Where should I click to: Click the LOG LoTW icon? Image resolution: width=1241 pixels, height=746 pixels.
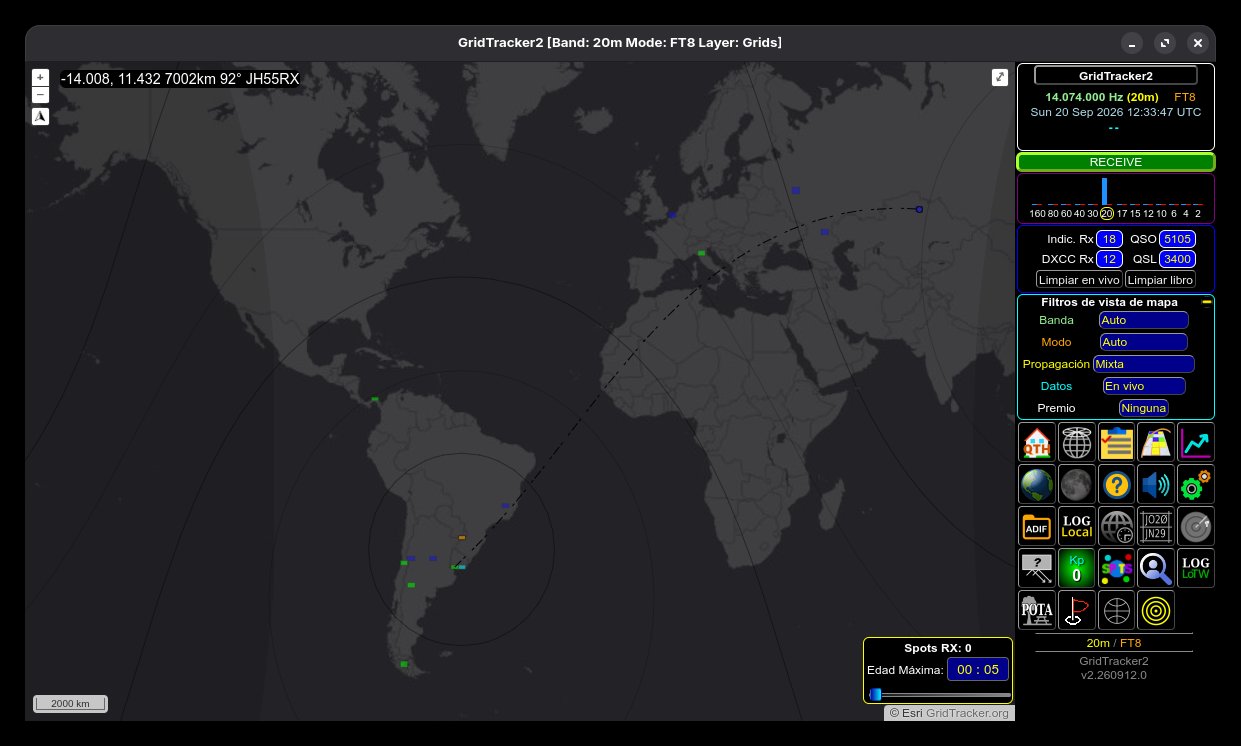click(x=1196, y=568)
